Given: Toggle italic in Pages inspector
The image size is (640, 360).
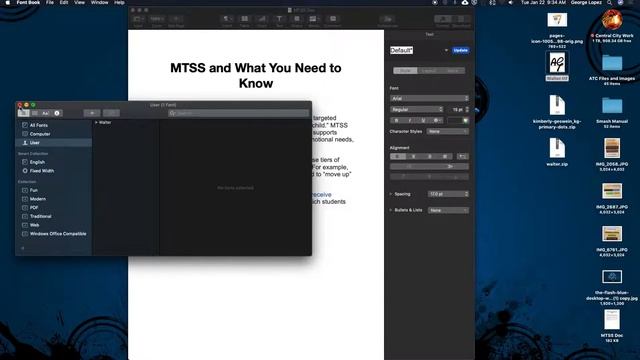Looking at the screenshot, I should [409, 120].
